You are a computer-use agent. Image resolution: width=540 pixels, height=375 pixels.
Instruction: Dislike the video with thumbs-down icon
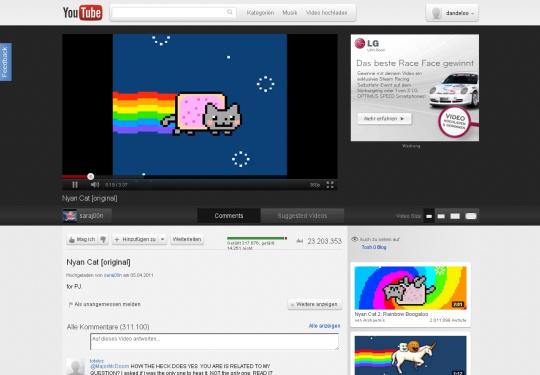(x=103, y=239)
